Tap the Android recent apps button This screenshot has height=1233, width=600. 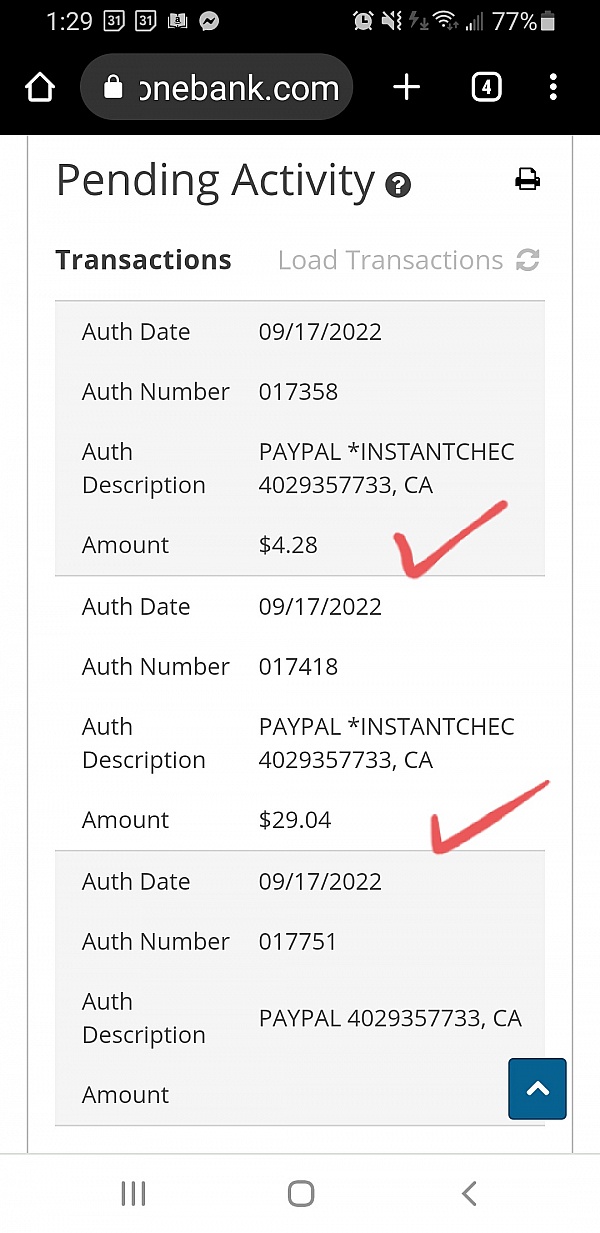tap(133, 1193)
